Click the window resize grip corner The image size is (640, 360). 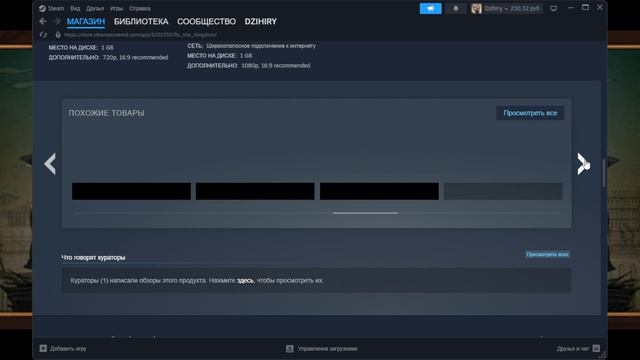(602, 355)
